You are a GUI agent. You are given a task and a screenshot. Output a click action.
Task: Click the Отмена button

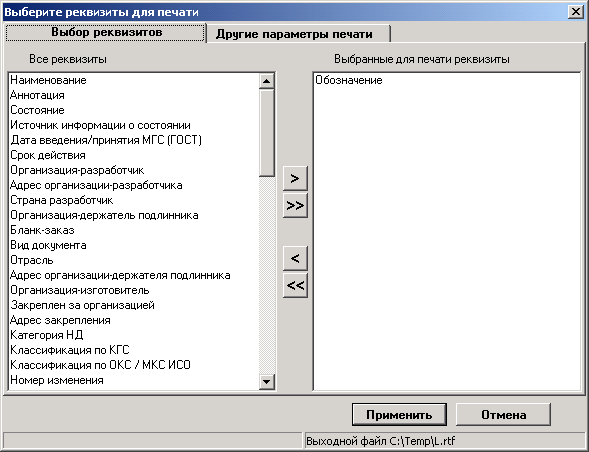point(503,414)
